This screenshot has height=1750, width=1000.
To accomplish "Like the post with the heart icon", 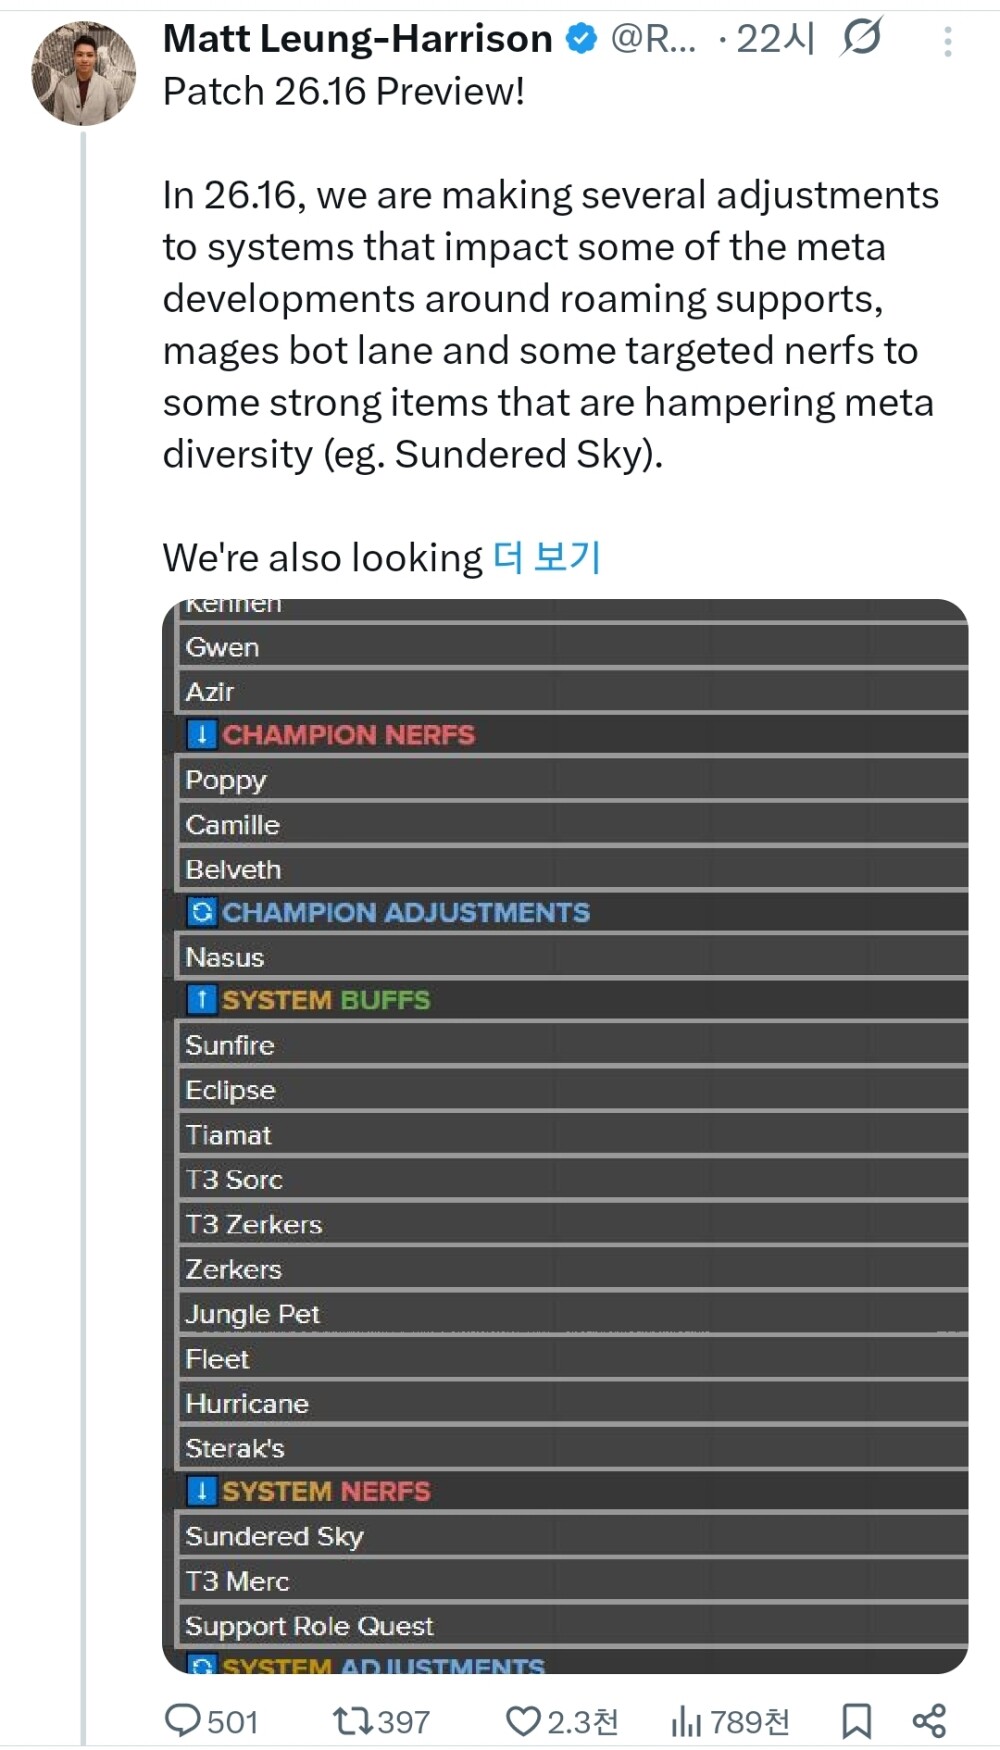I will [523, 1721].
